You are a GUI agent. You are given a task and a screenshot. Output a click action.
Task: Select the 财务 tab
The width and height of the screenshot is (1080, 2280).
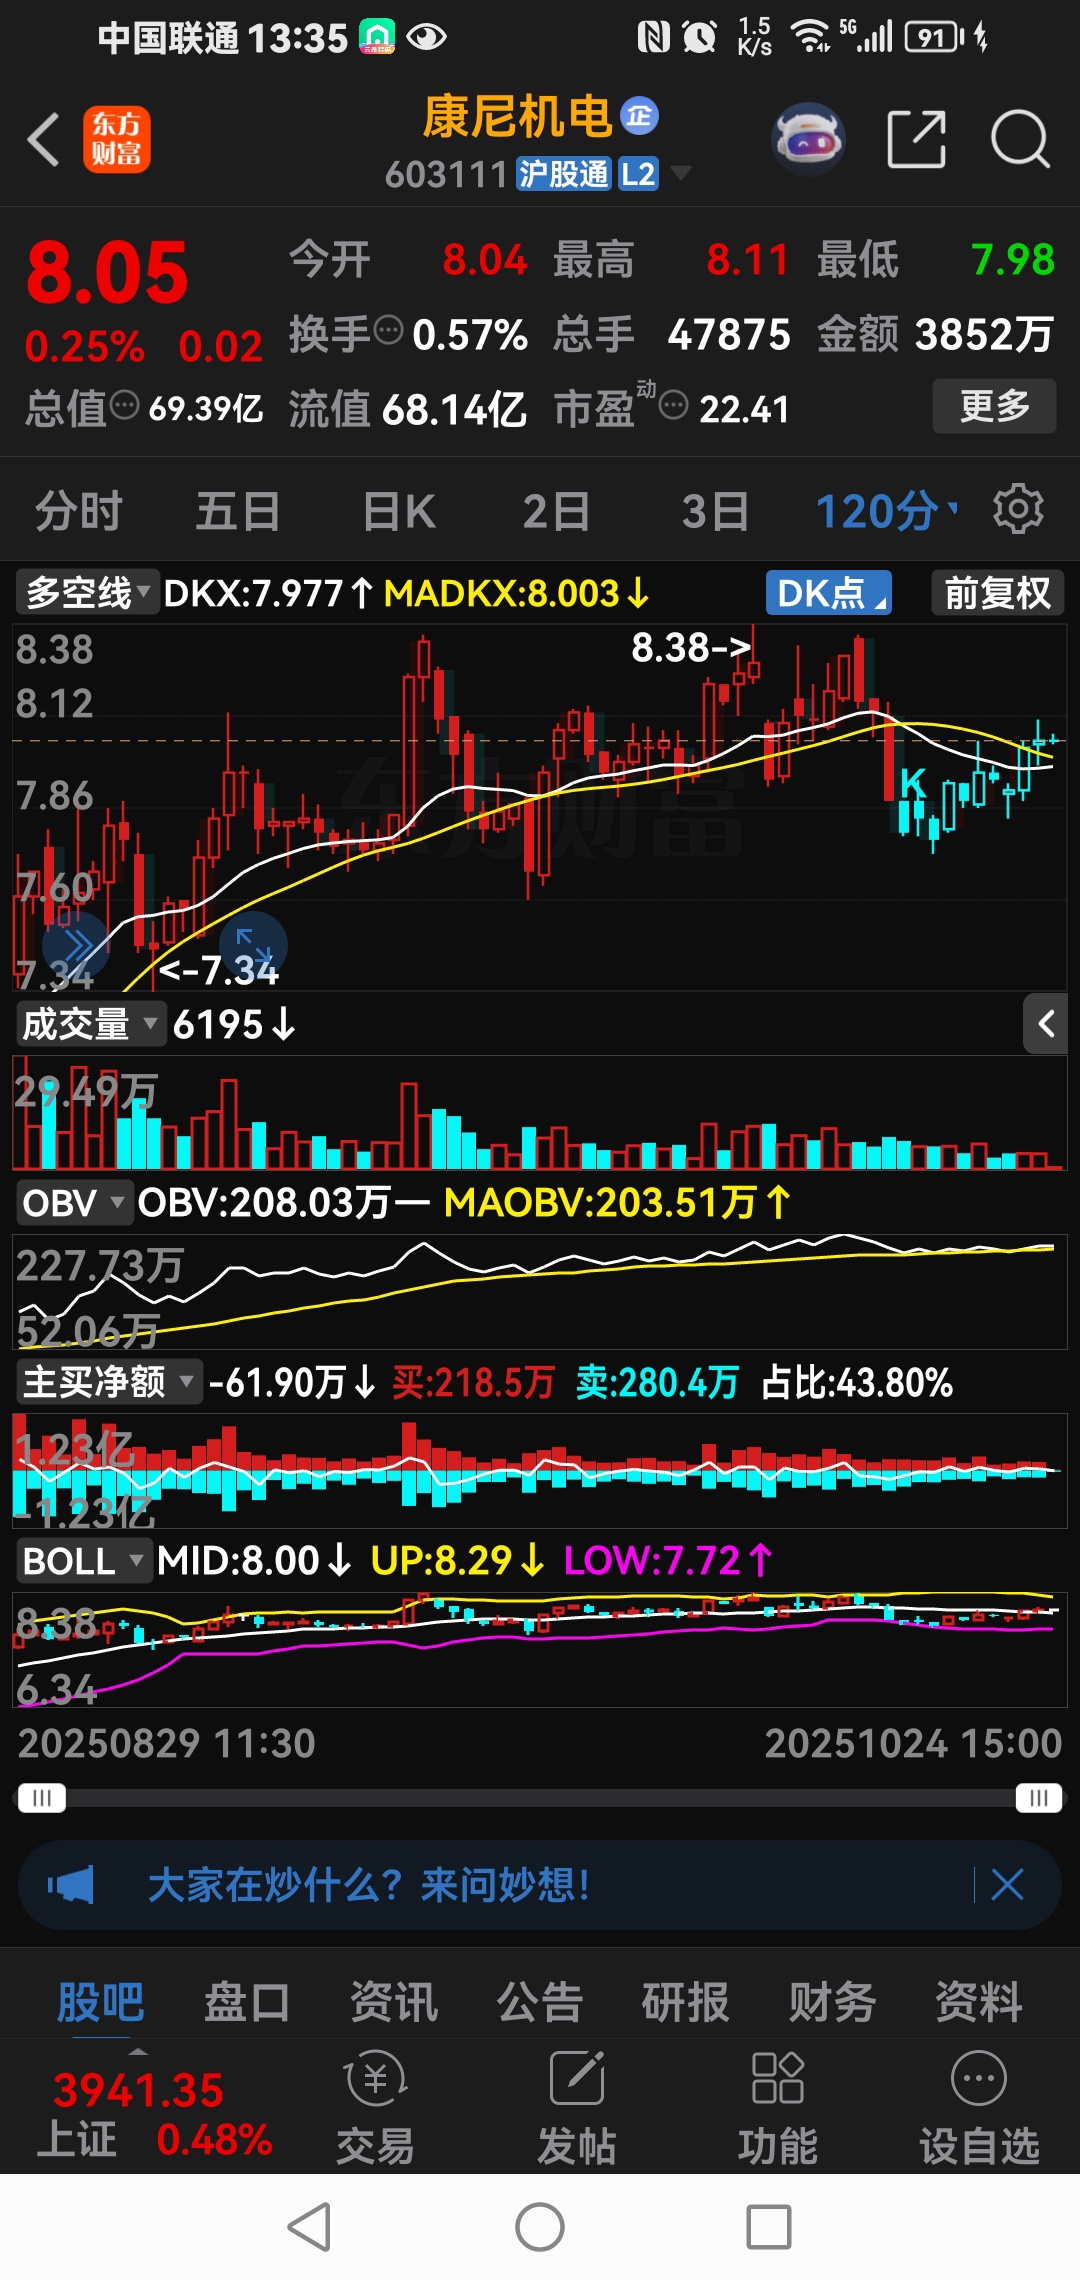832,2002
